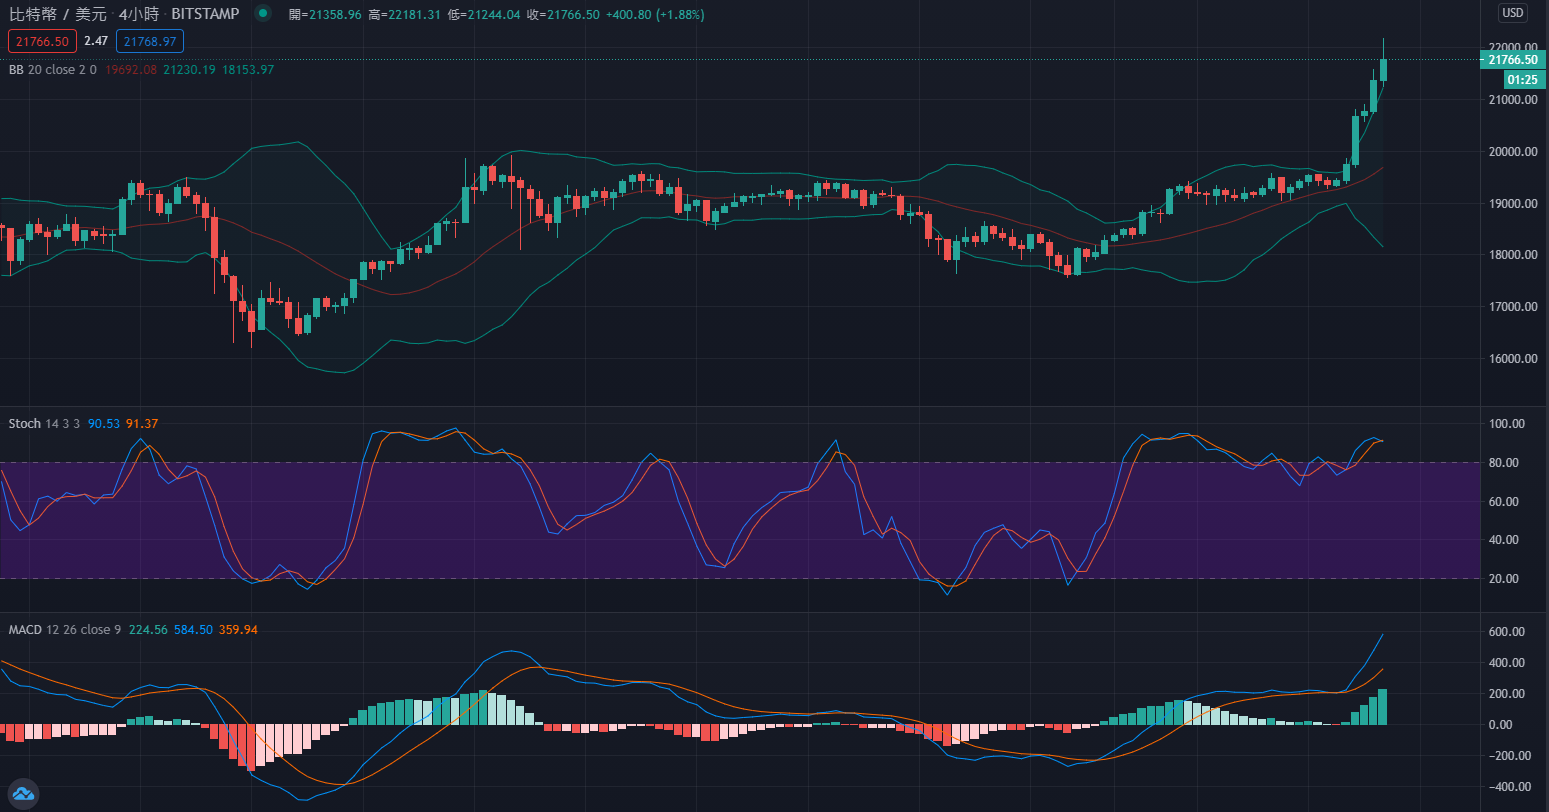Click the blue buy price 21768.97 button

tap(150, 41)
